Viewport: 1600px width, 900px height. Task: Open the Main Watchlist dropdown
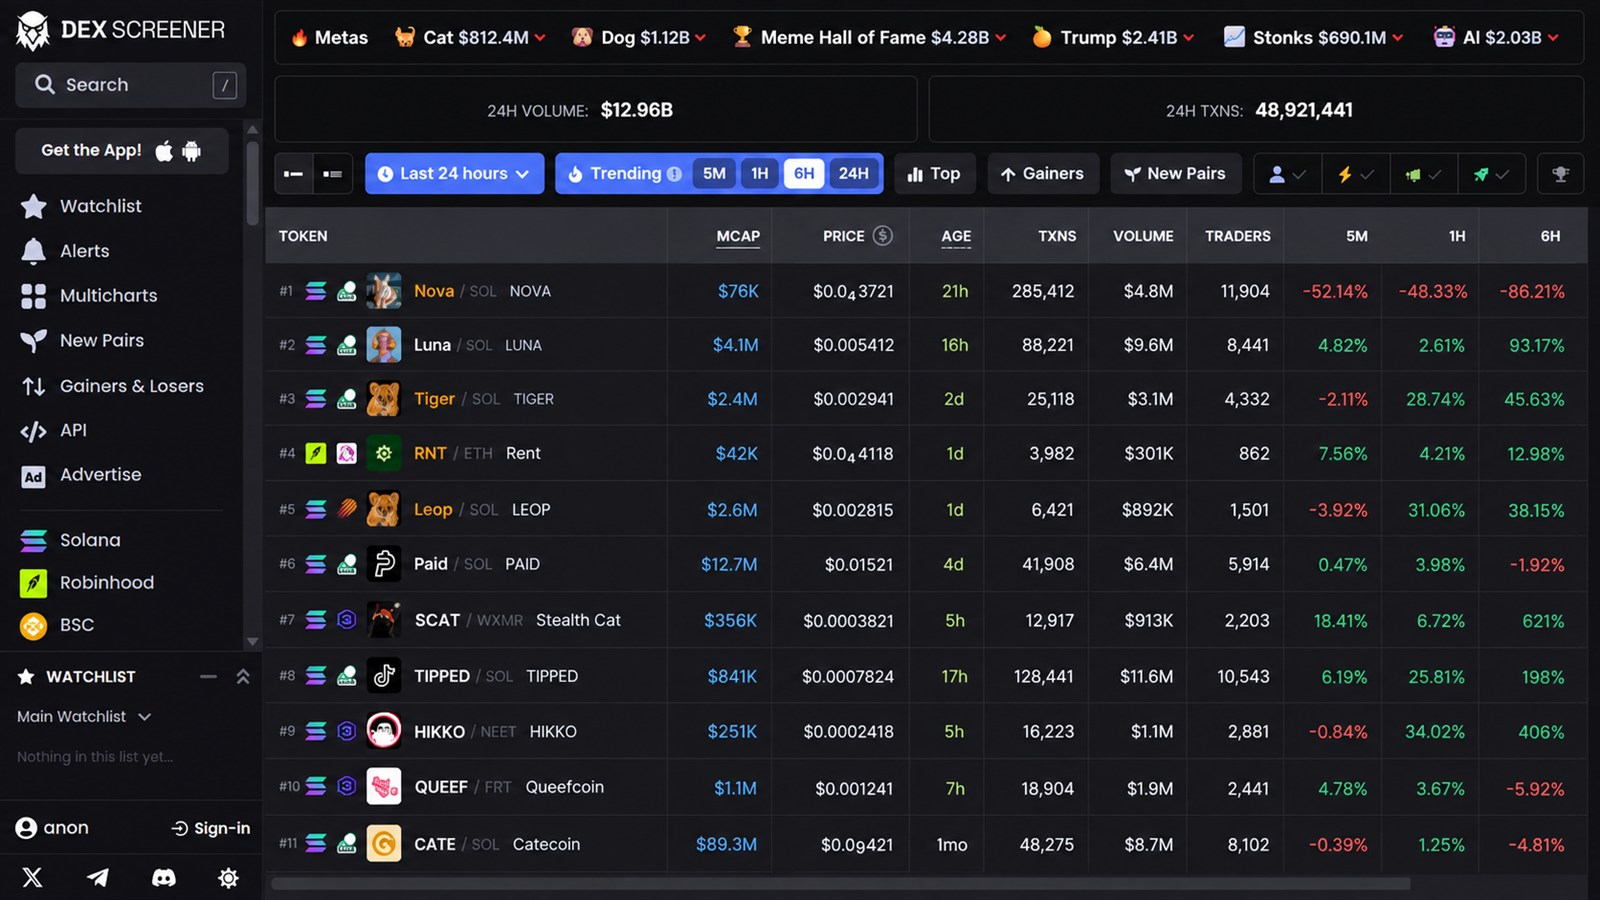point(84,717)
